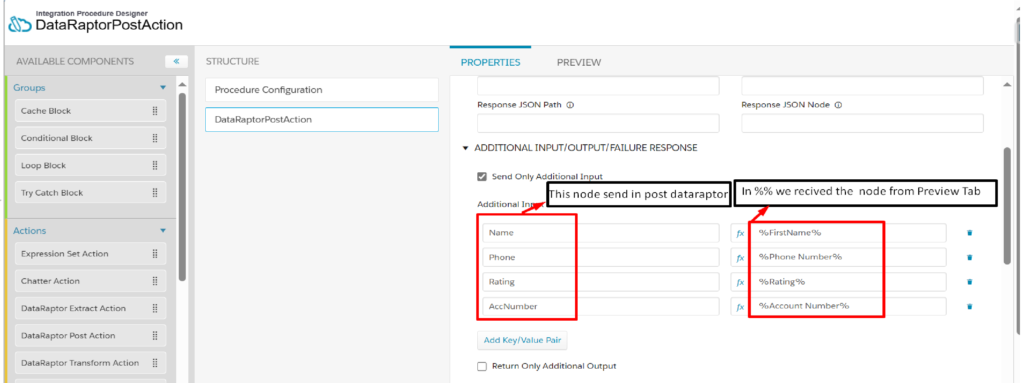Click drag handle of DataRaptor Transform Action
Image resolution: width=1024 pixels, height=383 pixels.
click(x=155, y=363)
